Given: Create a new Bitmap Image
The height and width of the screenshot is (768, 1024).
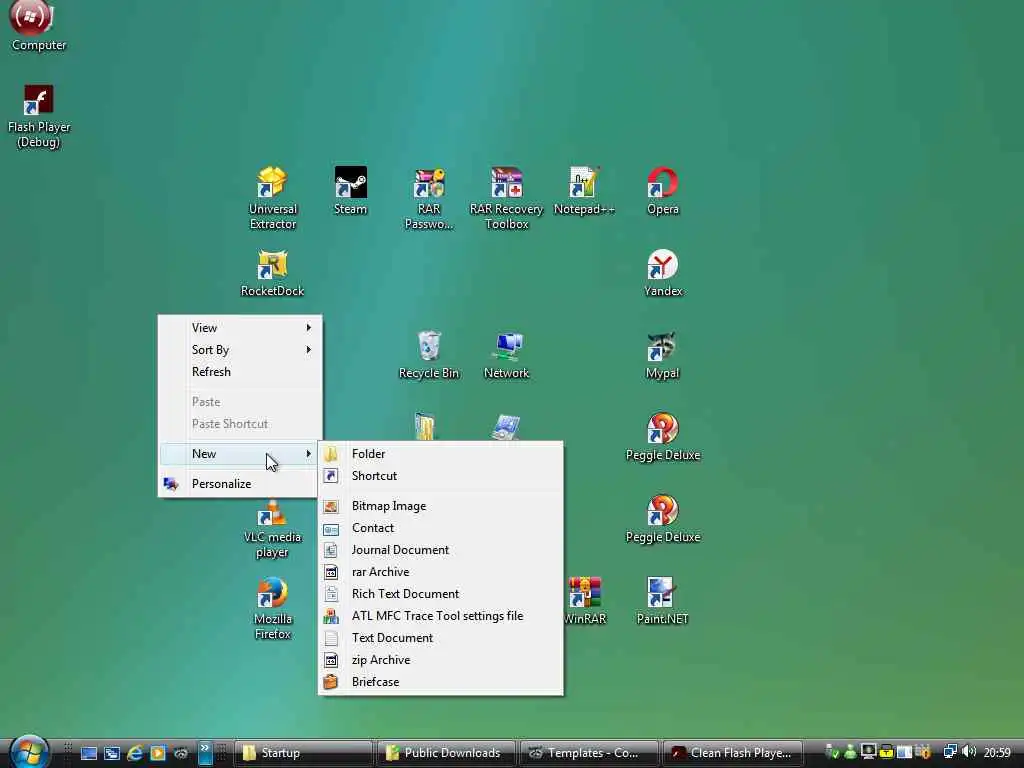Looking at the screenshot, I should [x=440, y=506].
